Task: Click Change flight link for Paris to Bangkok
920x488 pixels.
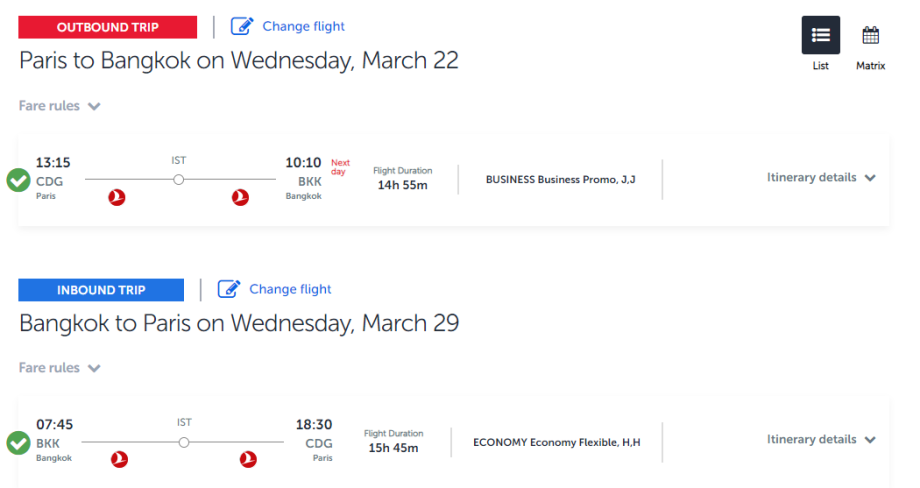Action: pyautogui.click(x=303, y=26)
